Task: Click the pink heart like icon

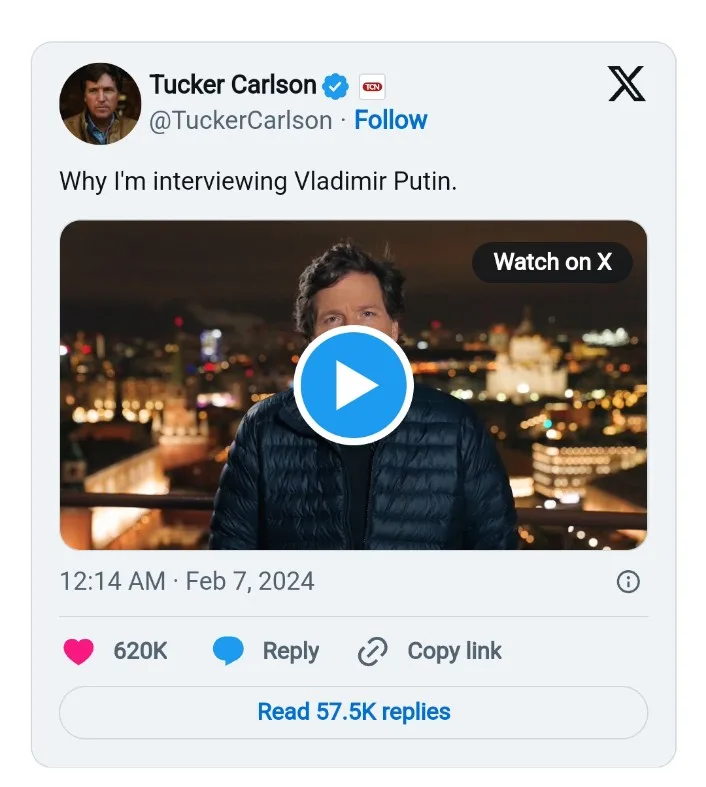Action: pos(78,652)
